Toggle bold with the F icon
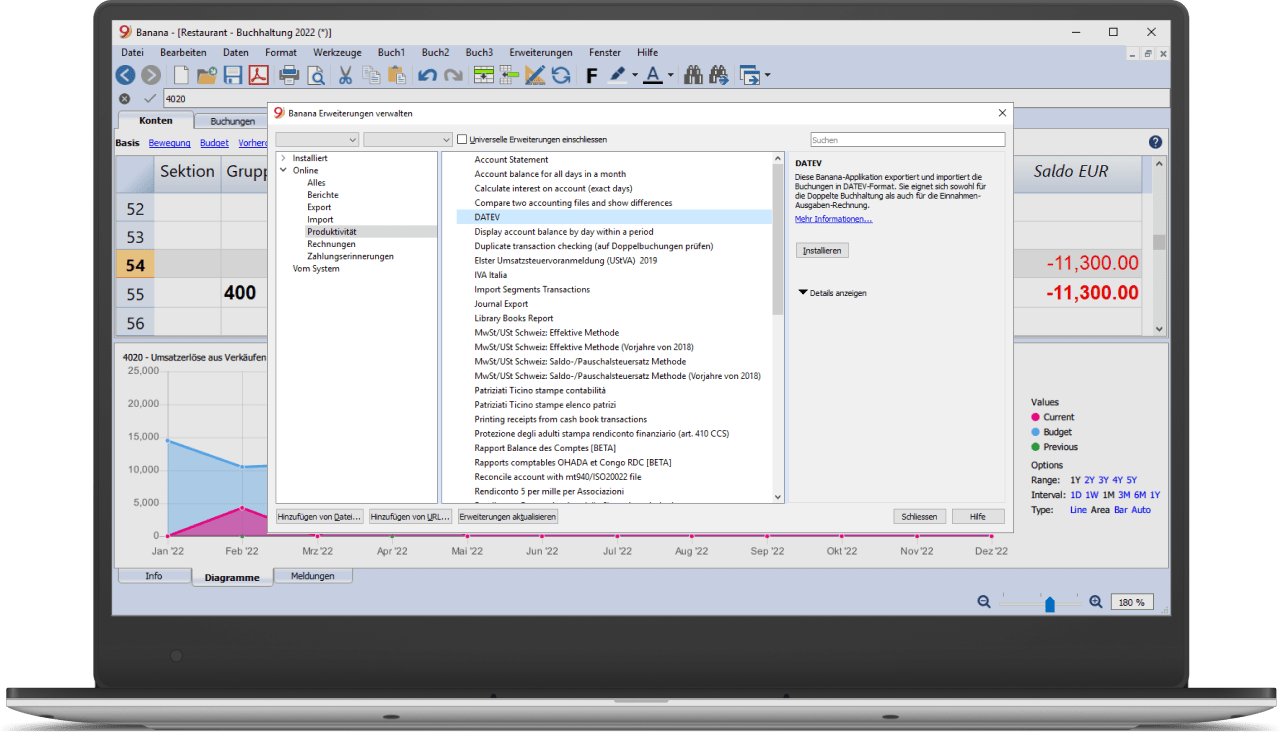The image size is (1280, 732). click(x=591, y=75)
